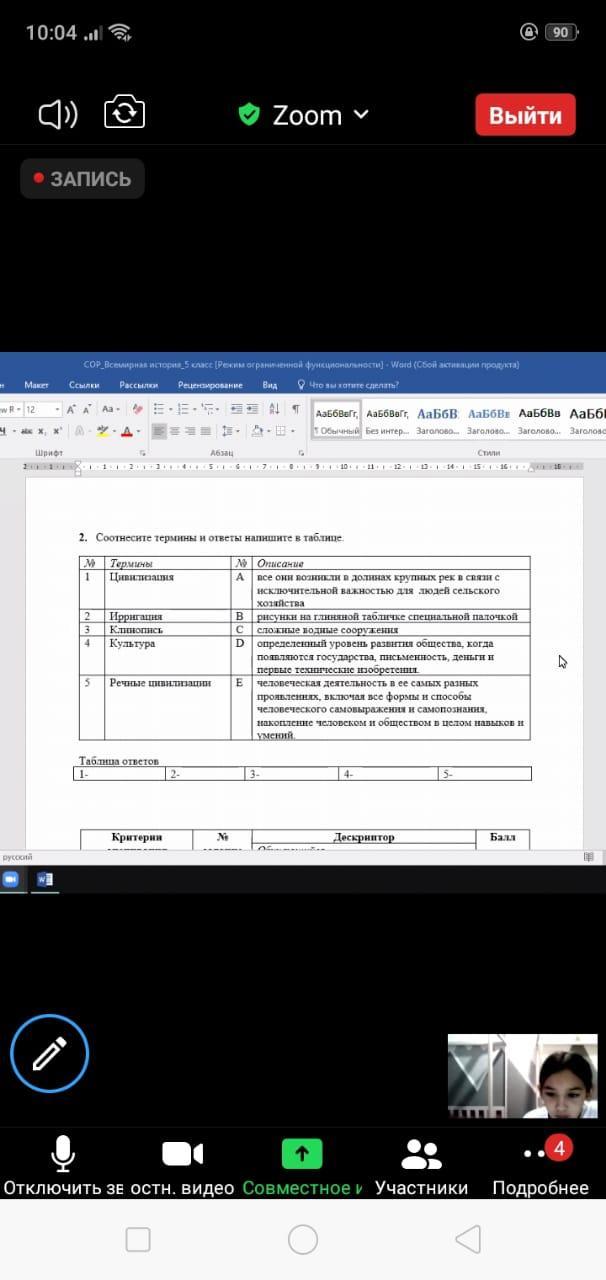This screenshot has width=606, height=1280.
Task: Tap Android home circle button
Action: [x=303, y=1240]
